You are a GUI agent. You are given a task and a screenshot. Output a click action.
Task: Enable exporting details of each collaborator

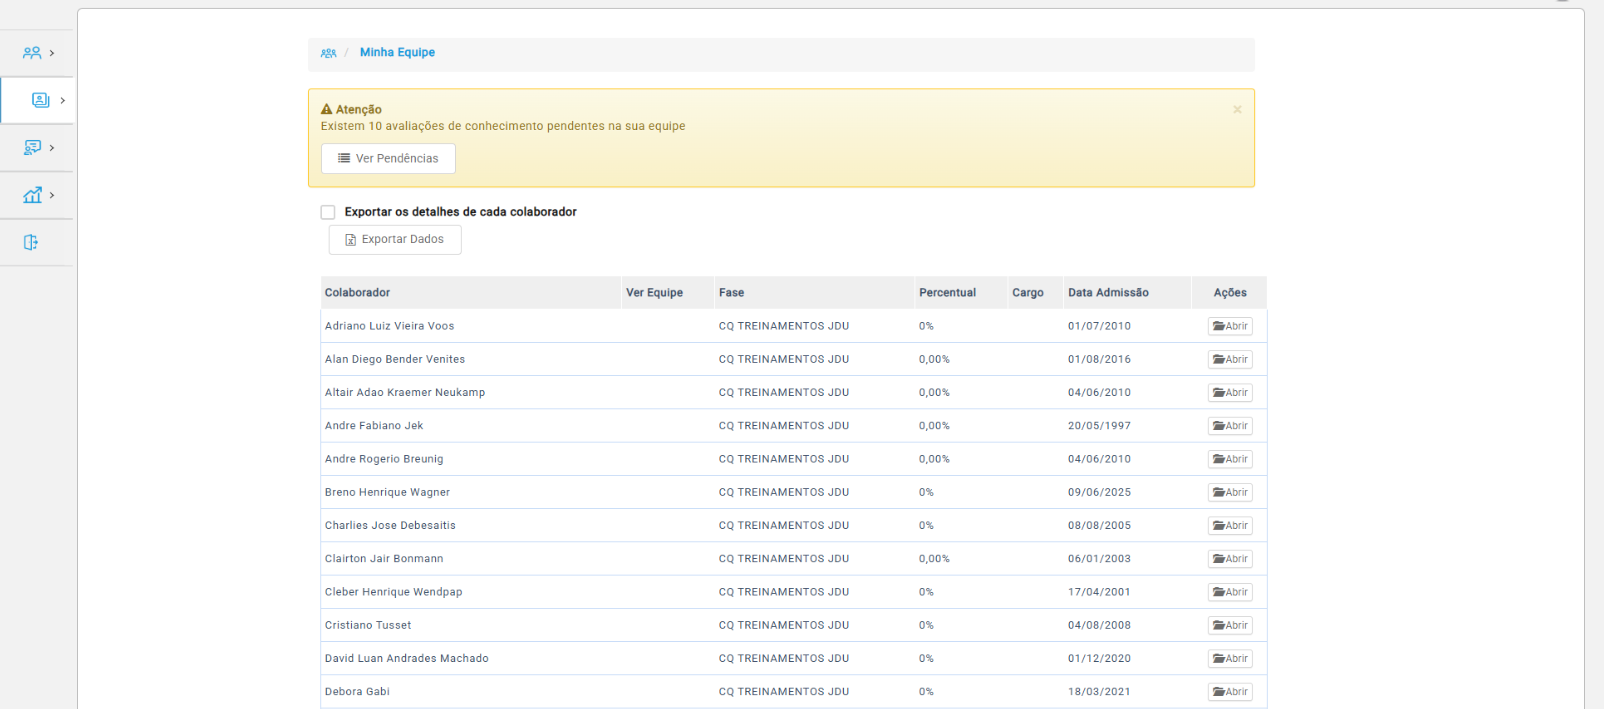[328, 212]
